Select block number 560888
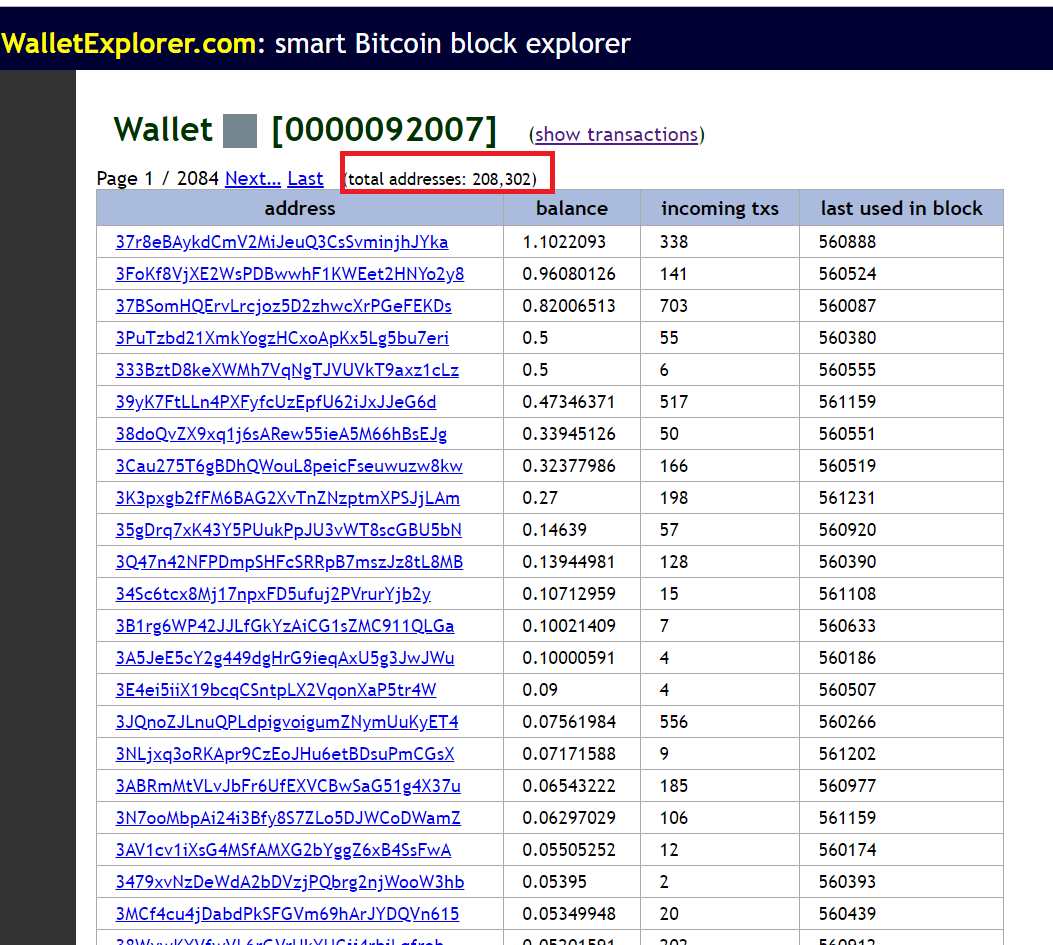 pyautogui.click(x=847, y=242)
